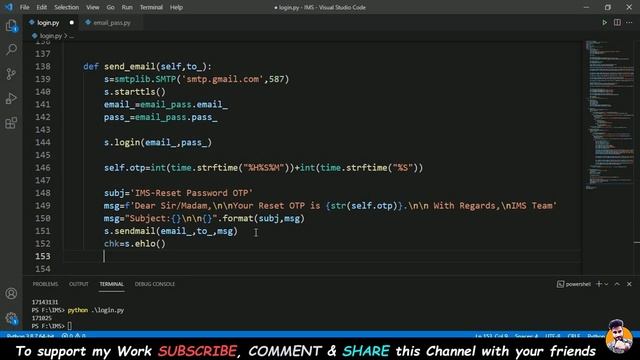
Task: Open the View menu
Action: [x=93, y=7]
